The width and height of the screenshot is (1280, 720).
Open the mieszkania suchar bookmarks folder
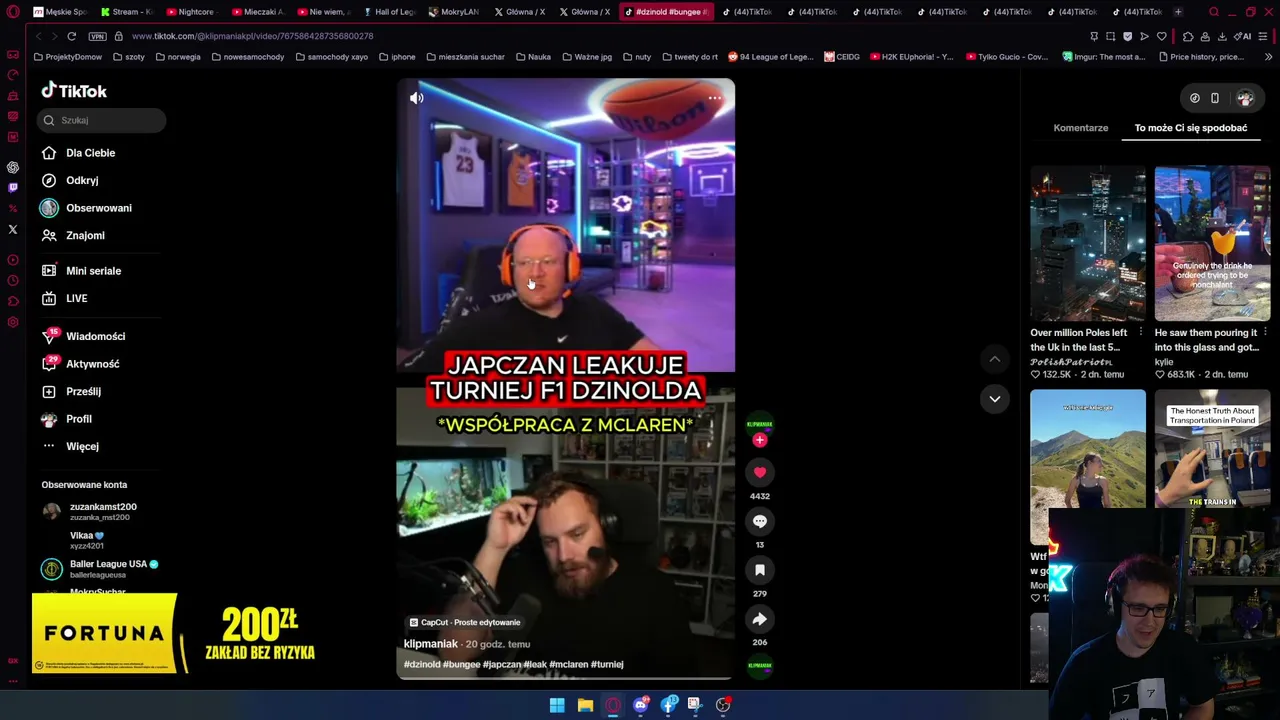tap(465, 57)
